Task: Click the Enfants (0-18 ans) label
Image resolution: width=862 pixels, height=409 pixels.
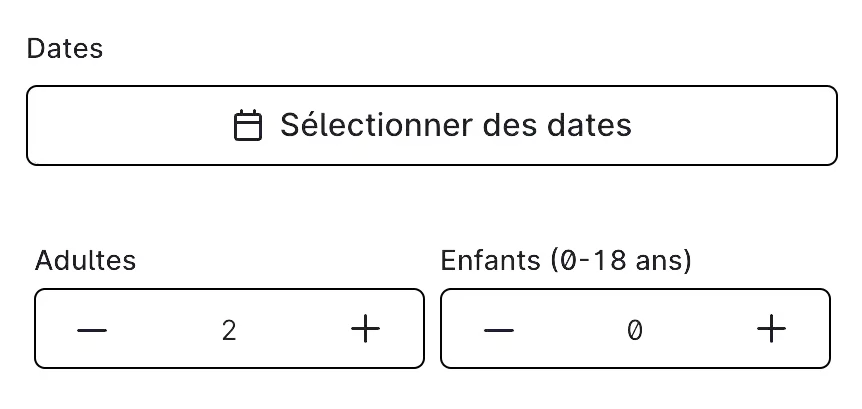Action: tap(566, 260)
